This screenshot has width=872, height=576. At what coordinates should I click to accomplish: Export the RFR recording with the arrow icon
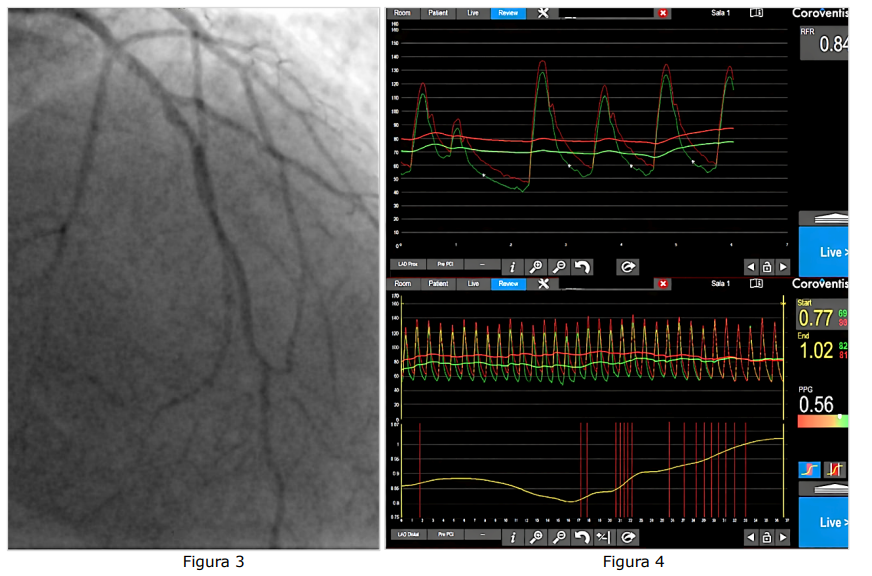pyautogui.click(x=628, y=267)
